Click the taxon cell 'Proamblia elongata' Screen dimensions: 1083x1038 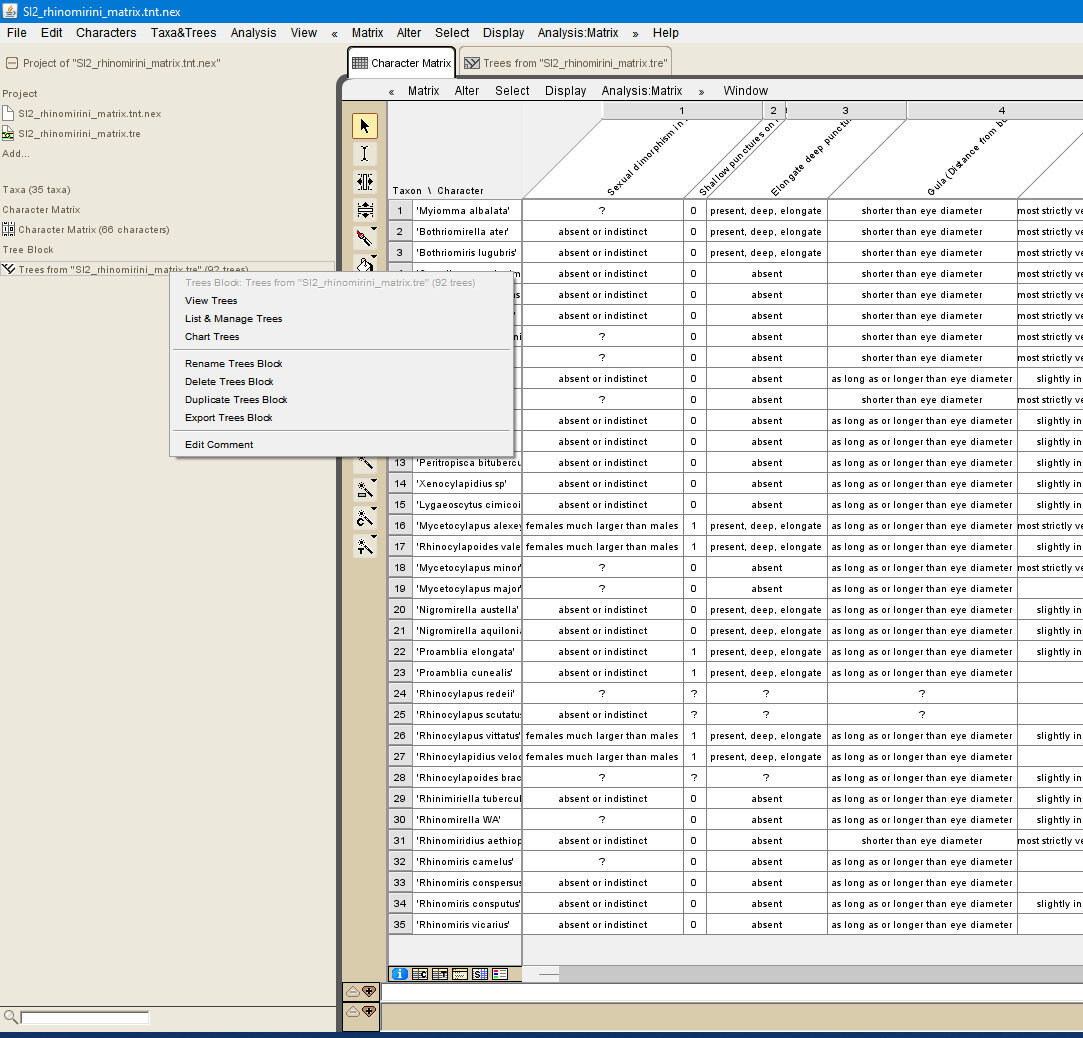[x=467, y=651]
